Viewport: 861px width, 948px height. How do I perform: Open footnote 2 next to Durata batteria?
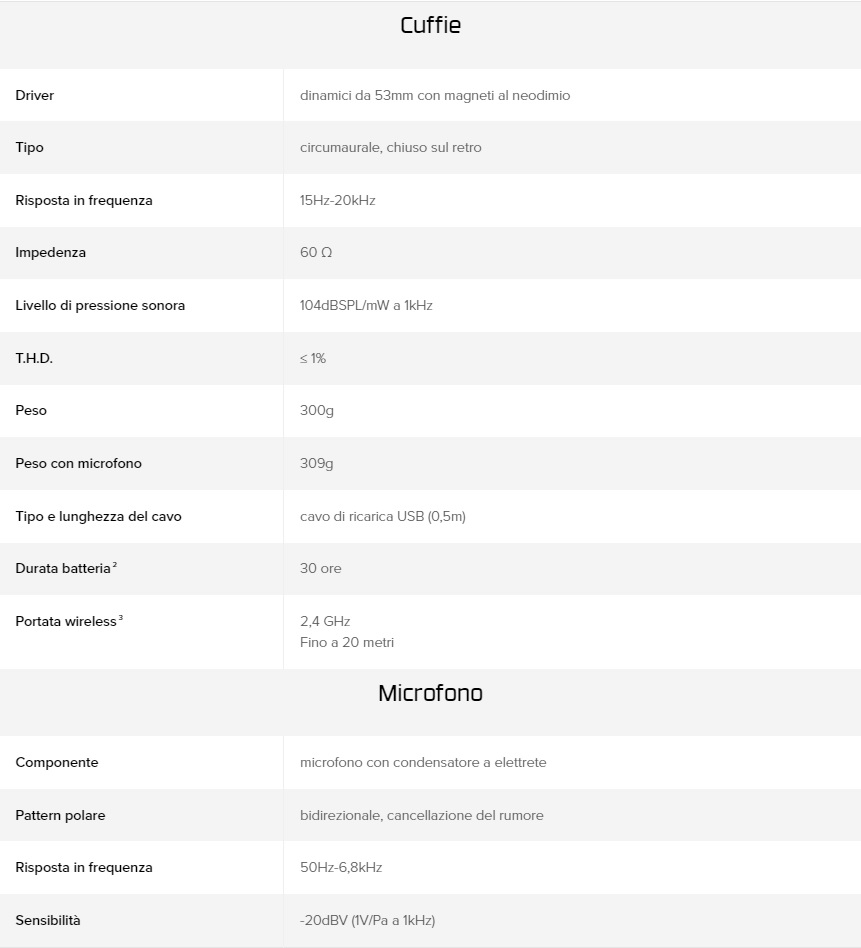[115, 565]
